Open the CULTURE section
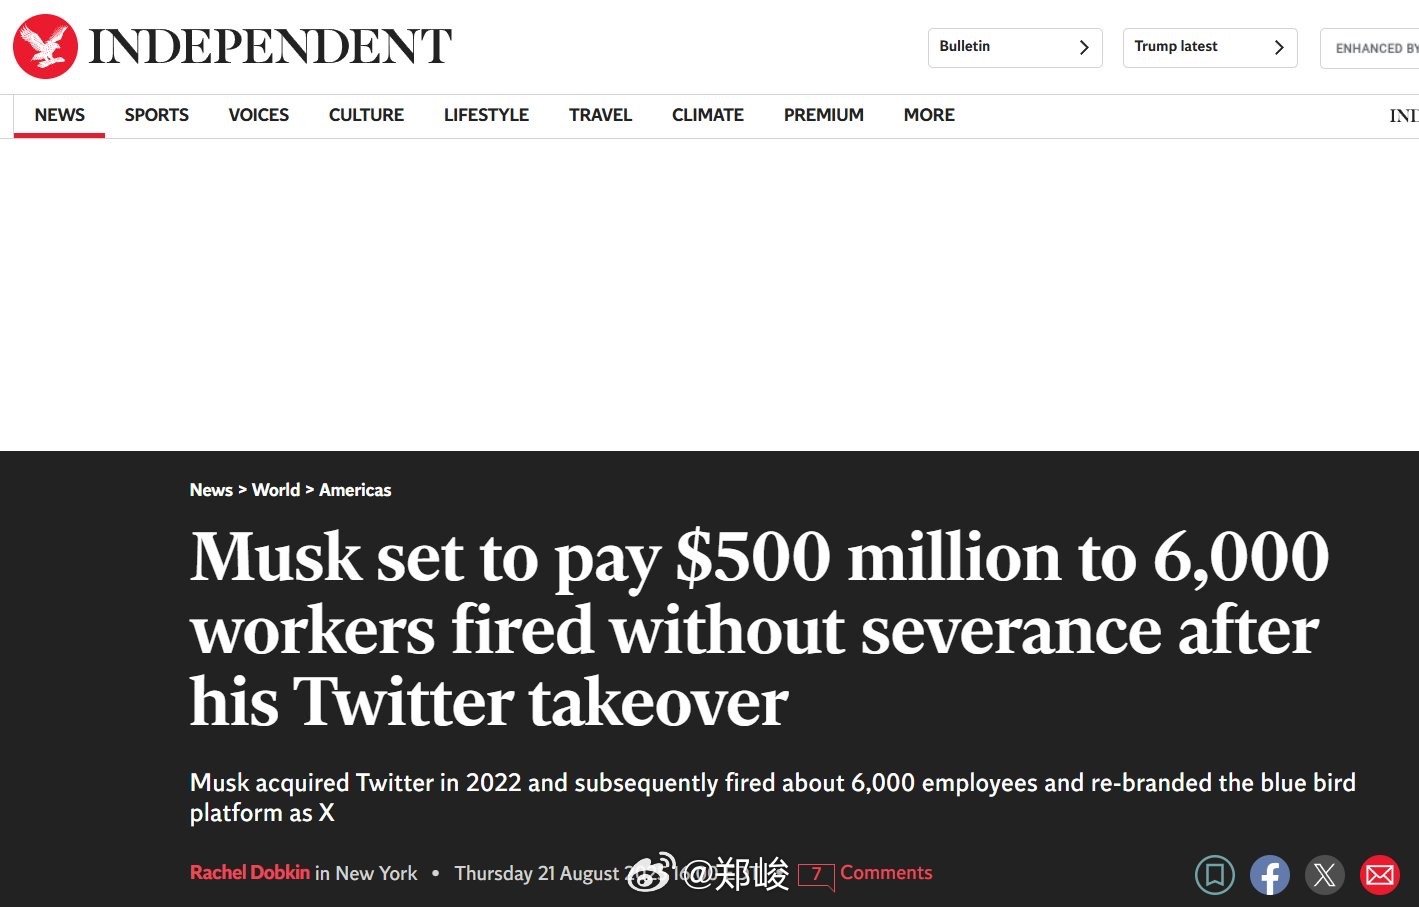The height and width of the screenshot is (907, 1419). coord(366,115)
